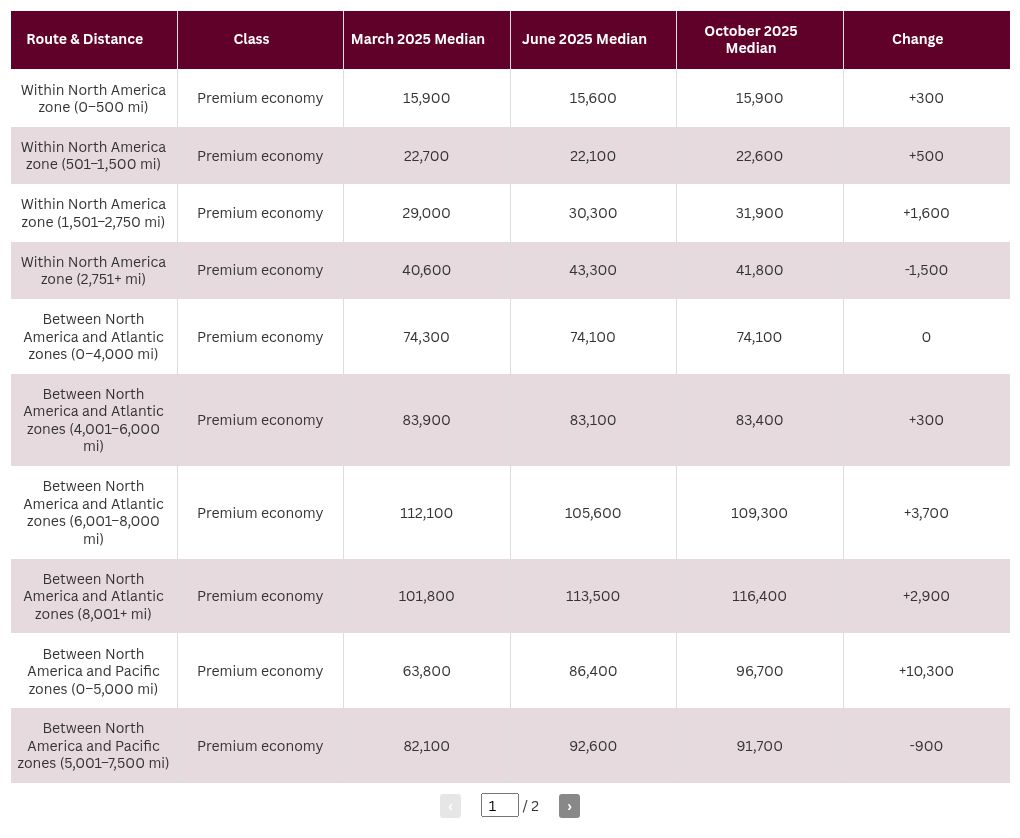
Task: Select Within North America 2,751+ mi route
Action: coord(93,270)
